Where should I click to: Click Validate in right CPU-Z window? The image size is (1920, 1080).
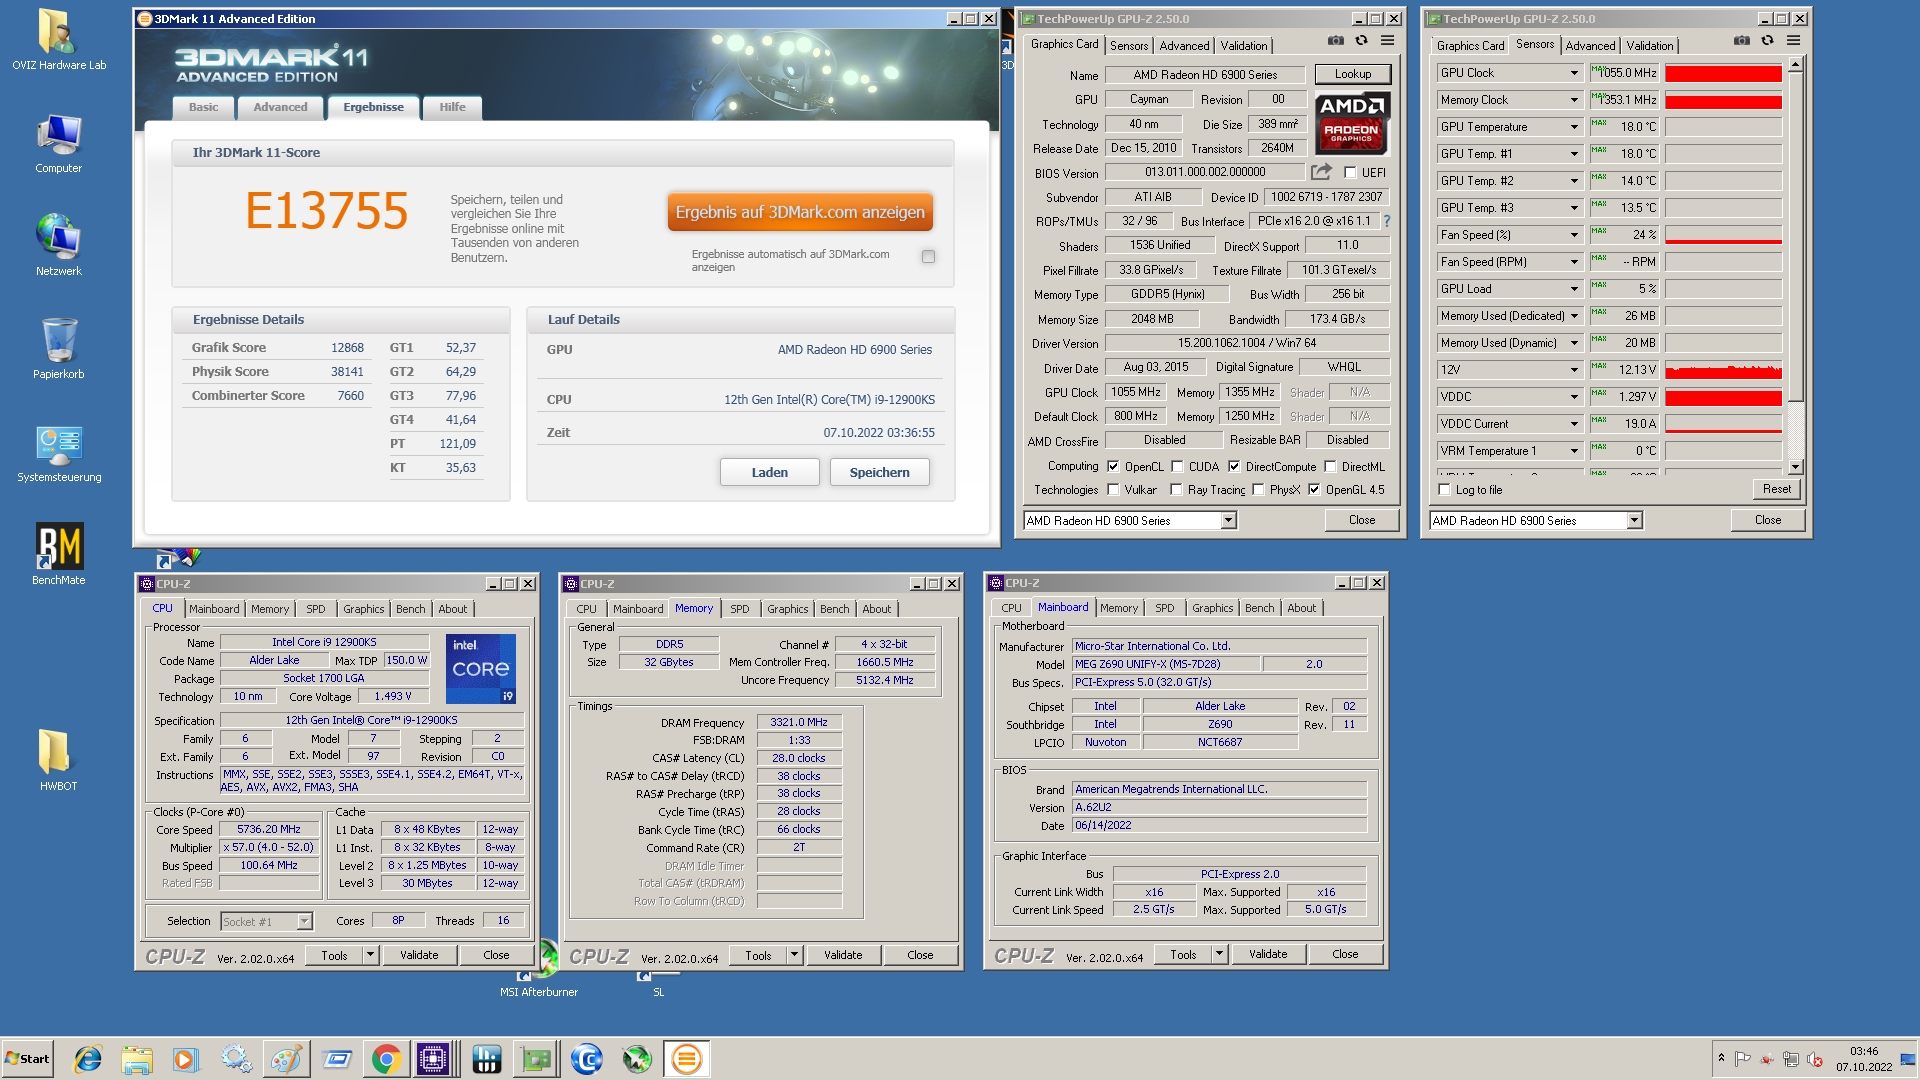point(1268,954)
